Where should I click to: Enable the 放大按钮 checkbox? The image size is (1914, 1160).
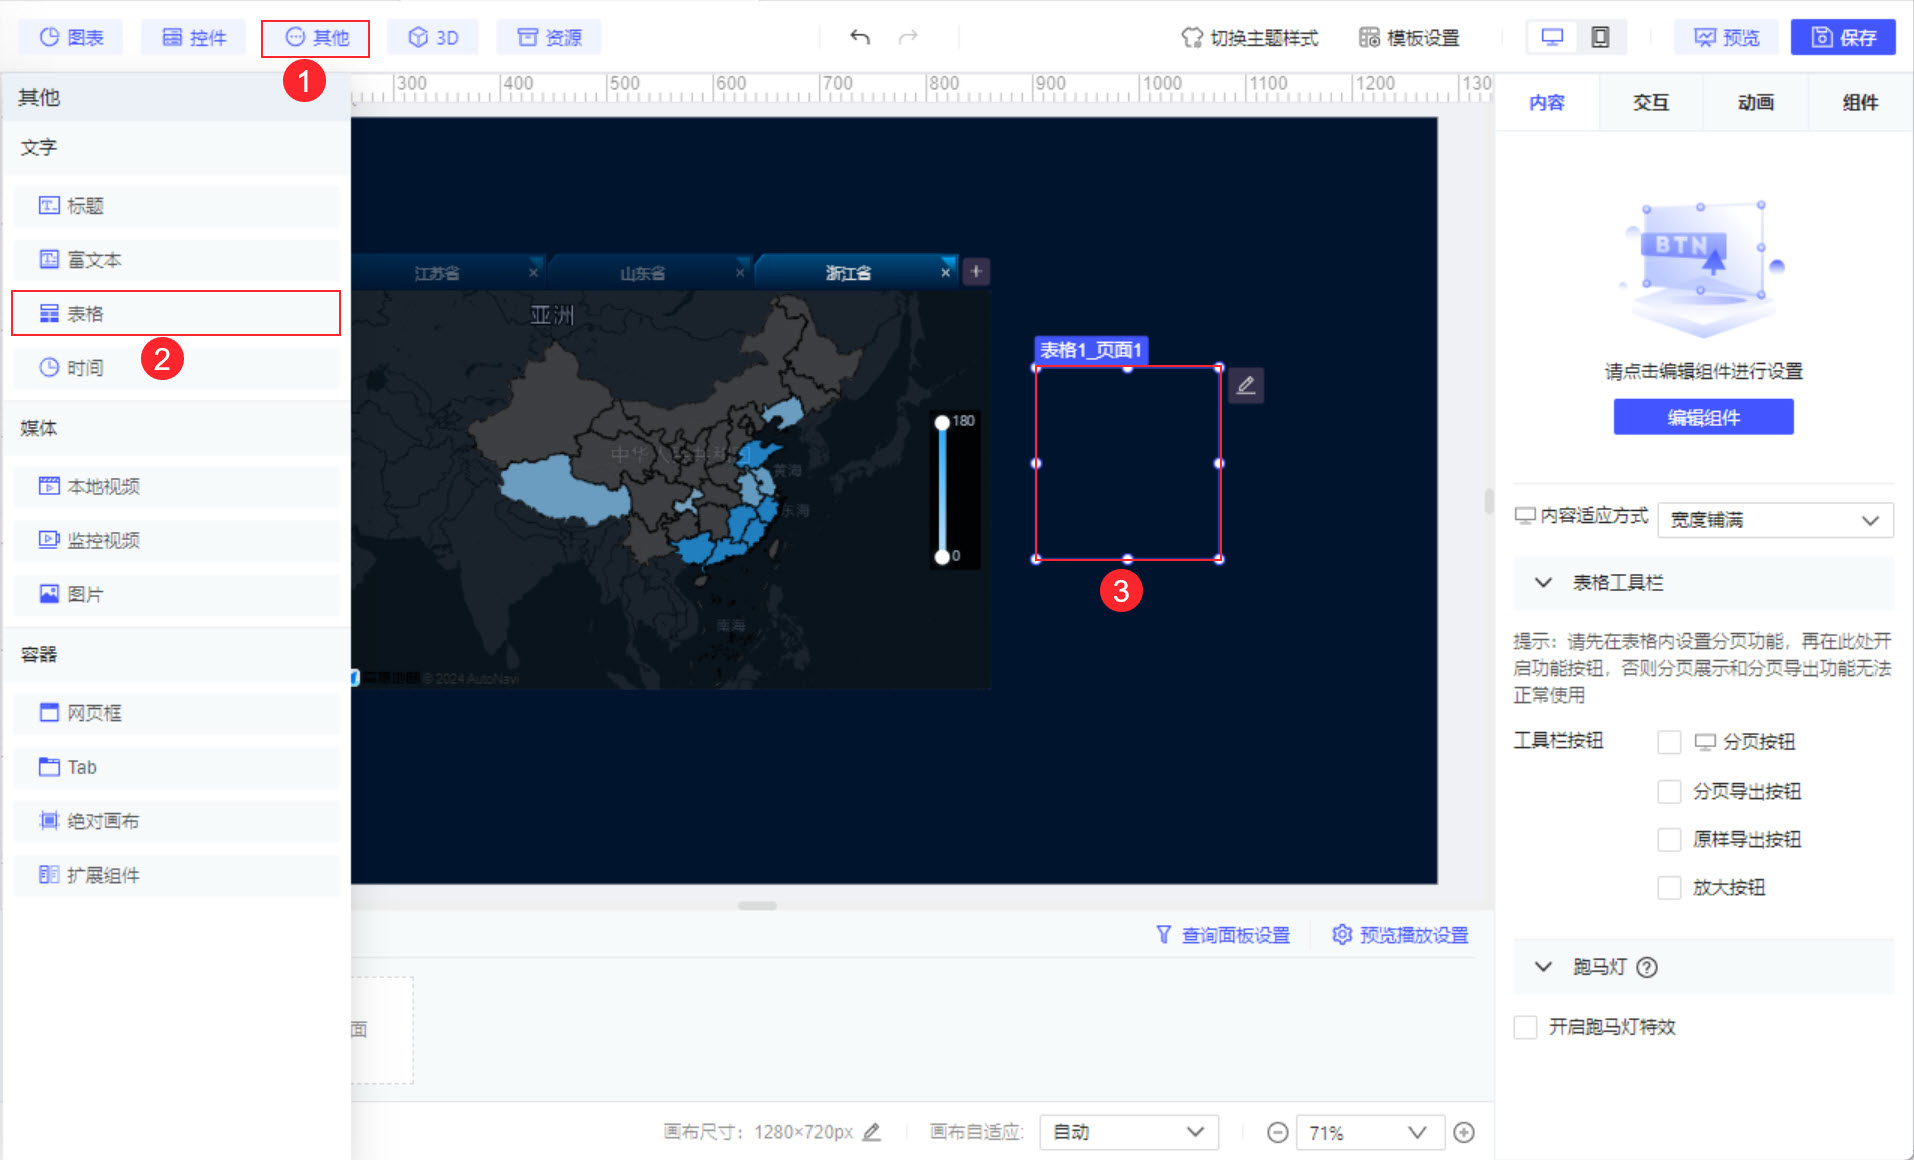pyautogui.click(x=1669, y=887)
